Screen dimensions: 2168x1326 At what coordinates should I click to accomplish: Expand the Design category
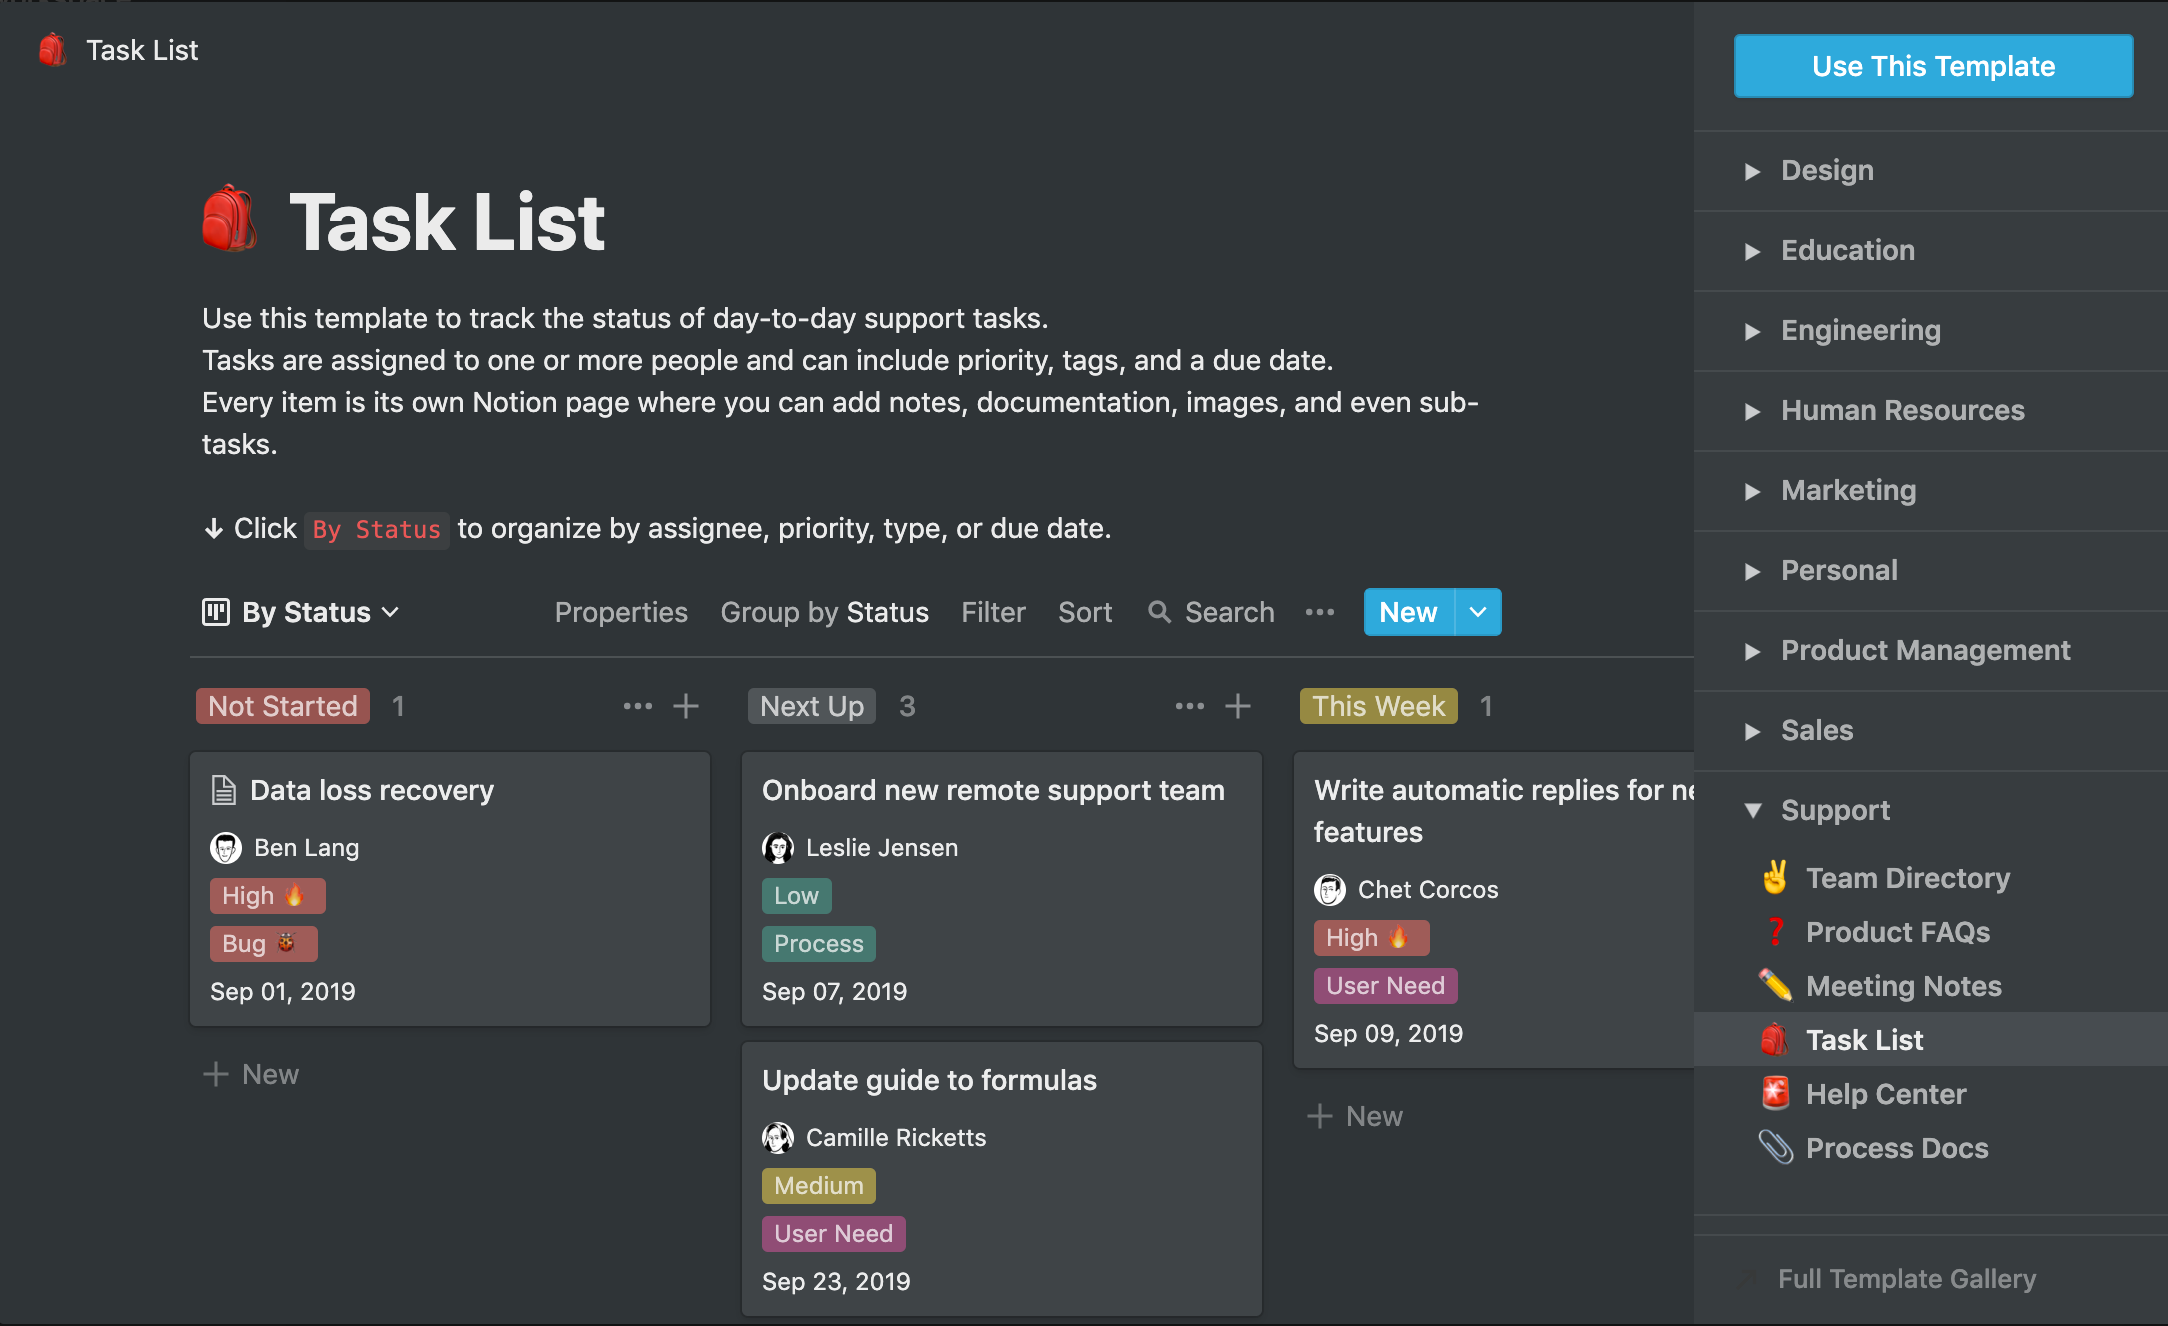coord(1752,171)
